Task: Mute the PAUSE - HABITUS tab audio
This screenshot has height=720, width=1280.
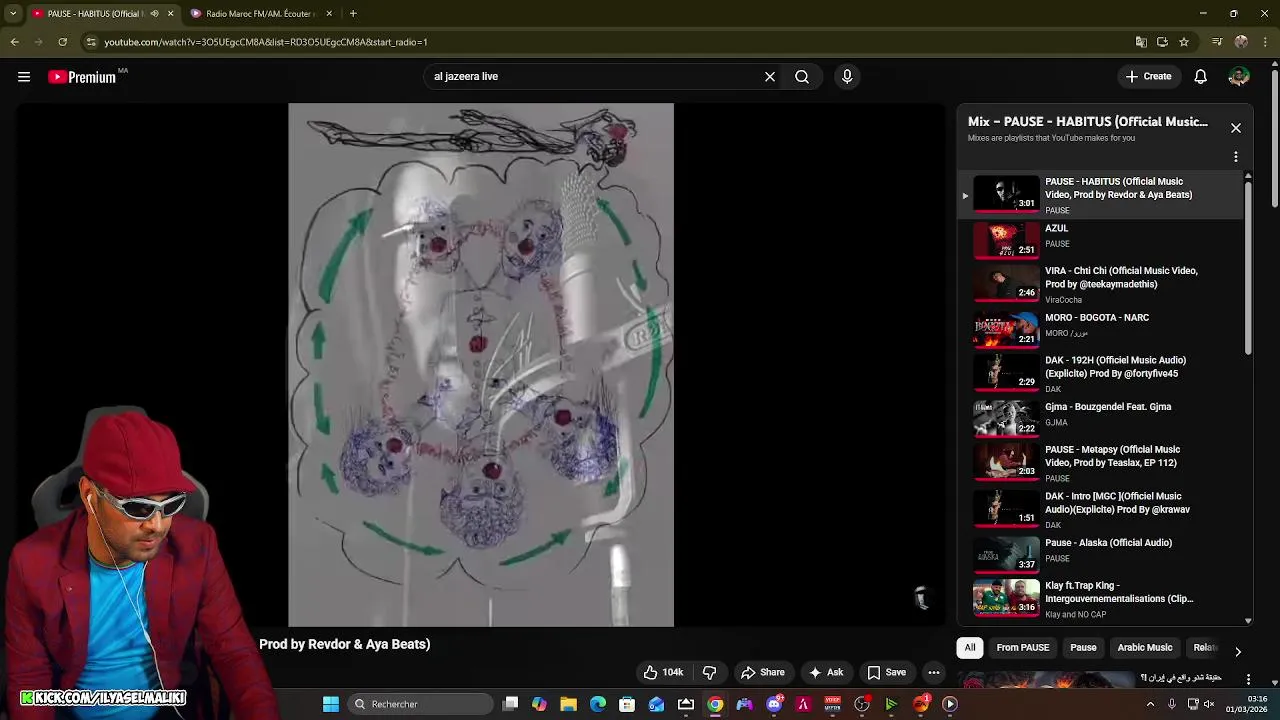Action: [154, 14]
